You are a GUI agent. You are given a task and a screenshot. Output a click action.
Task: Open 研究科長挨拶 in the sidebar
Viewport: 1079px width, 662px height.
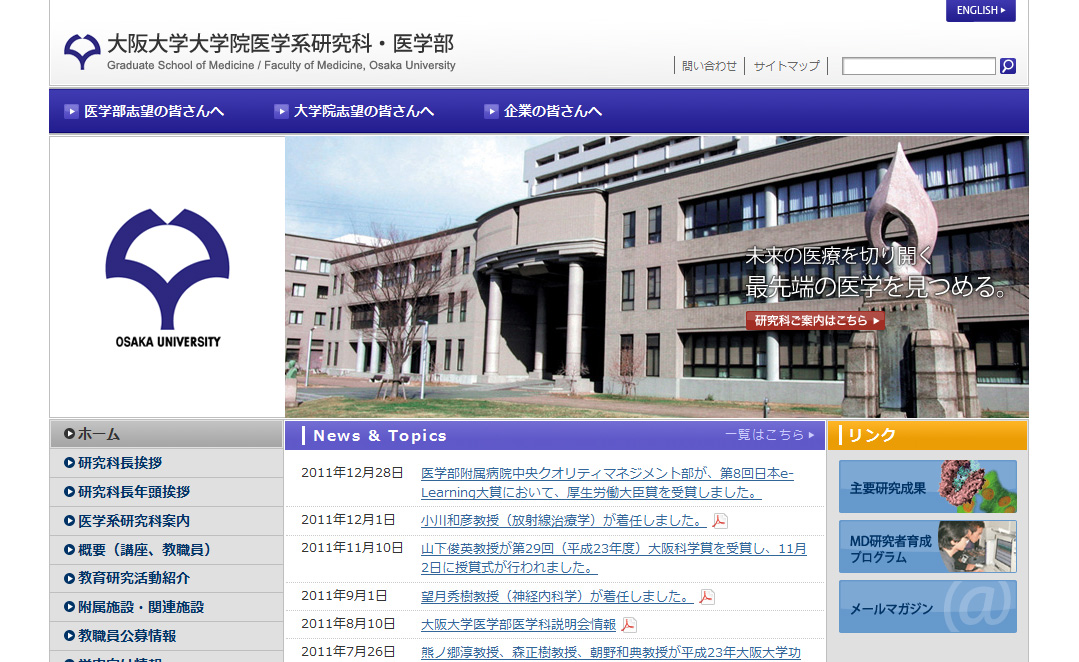coord(120,463)
